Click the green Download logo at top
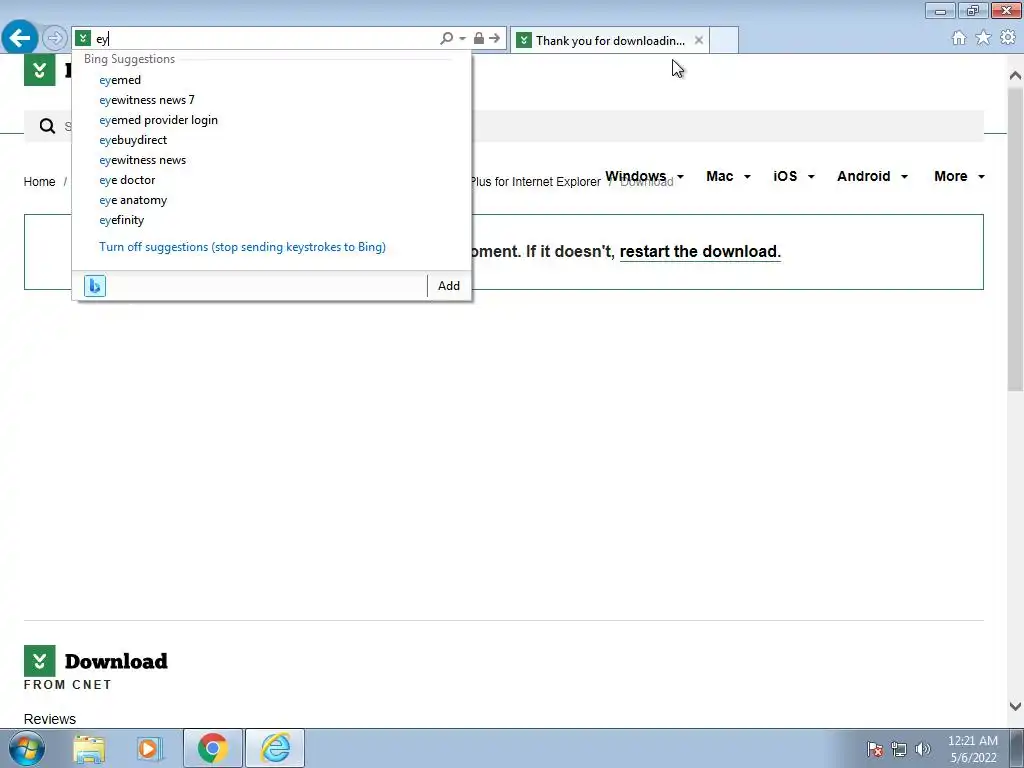The height and width of the screenshot is (768, 1024). (x=39, y=70)
